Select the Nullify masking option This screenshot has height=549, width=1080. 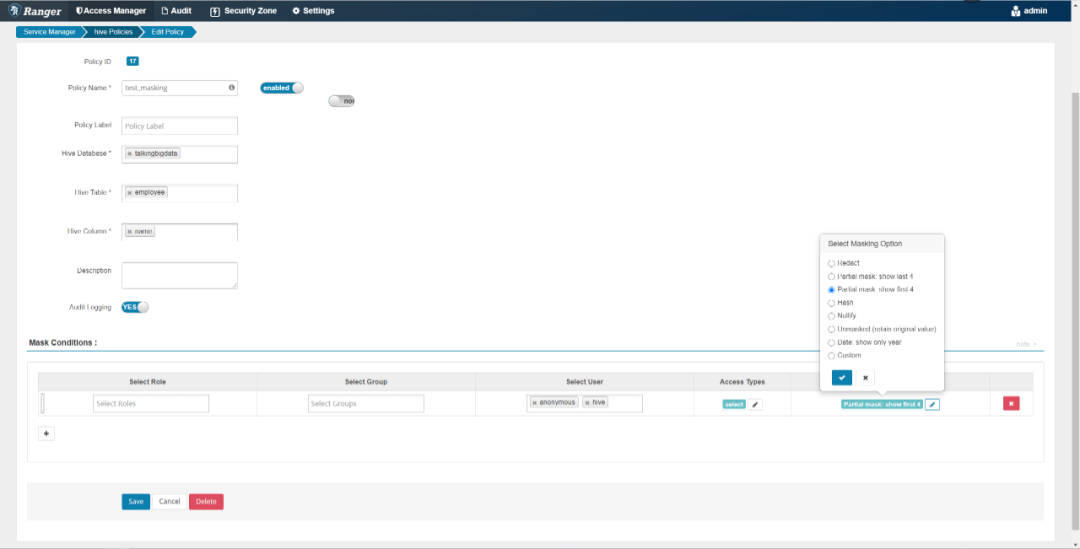831,315
